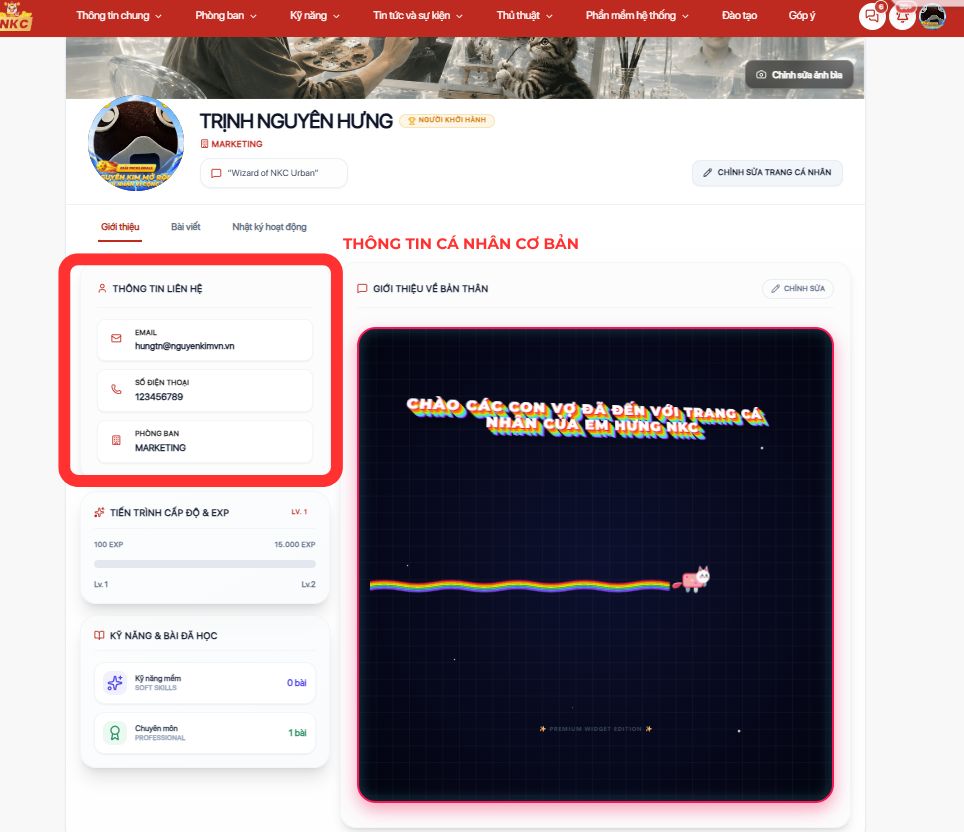Click the book icon of Kỹ năng & bài đã học
The width and height of the screenshot is (964, 832).
pyautogui.click(x=98, y=635)
